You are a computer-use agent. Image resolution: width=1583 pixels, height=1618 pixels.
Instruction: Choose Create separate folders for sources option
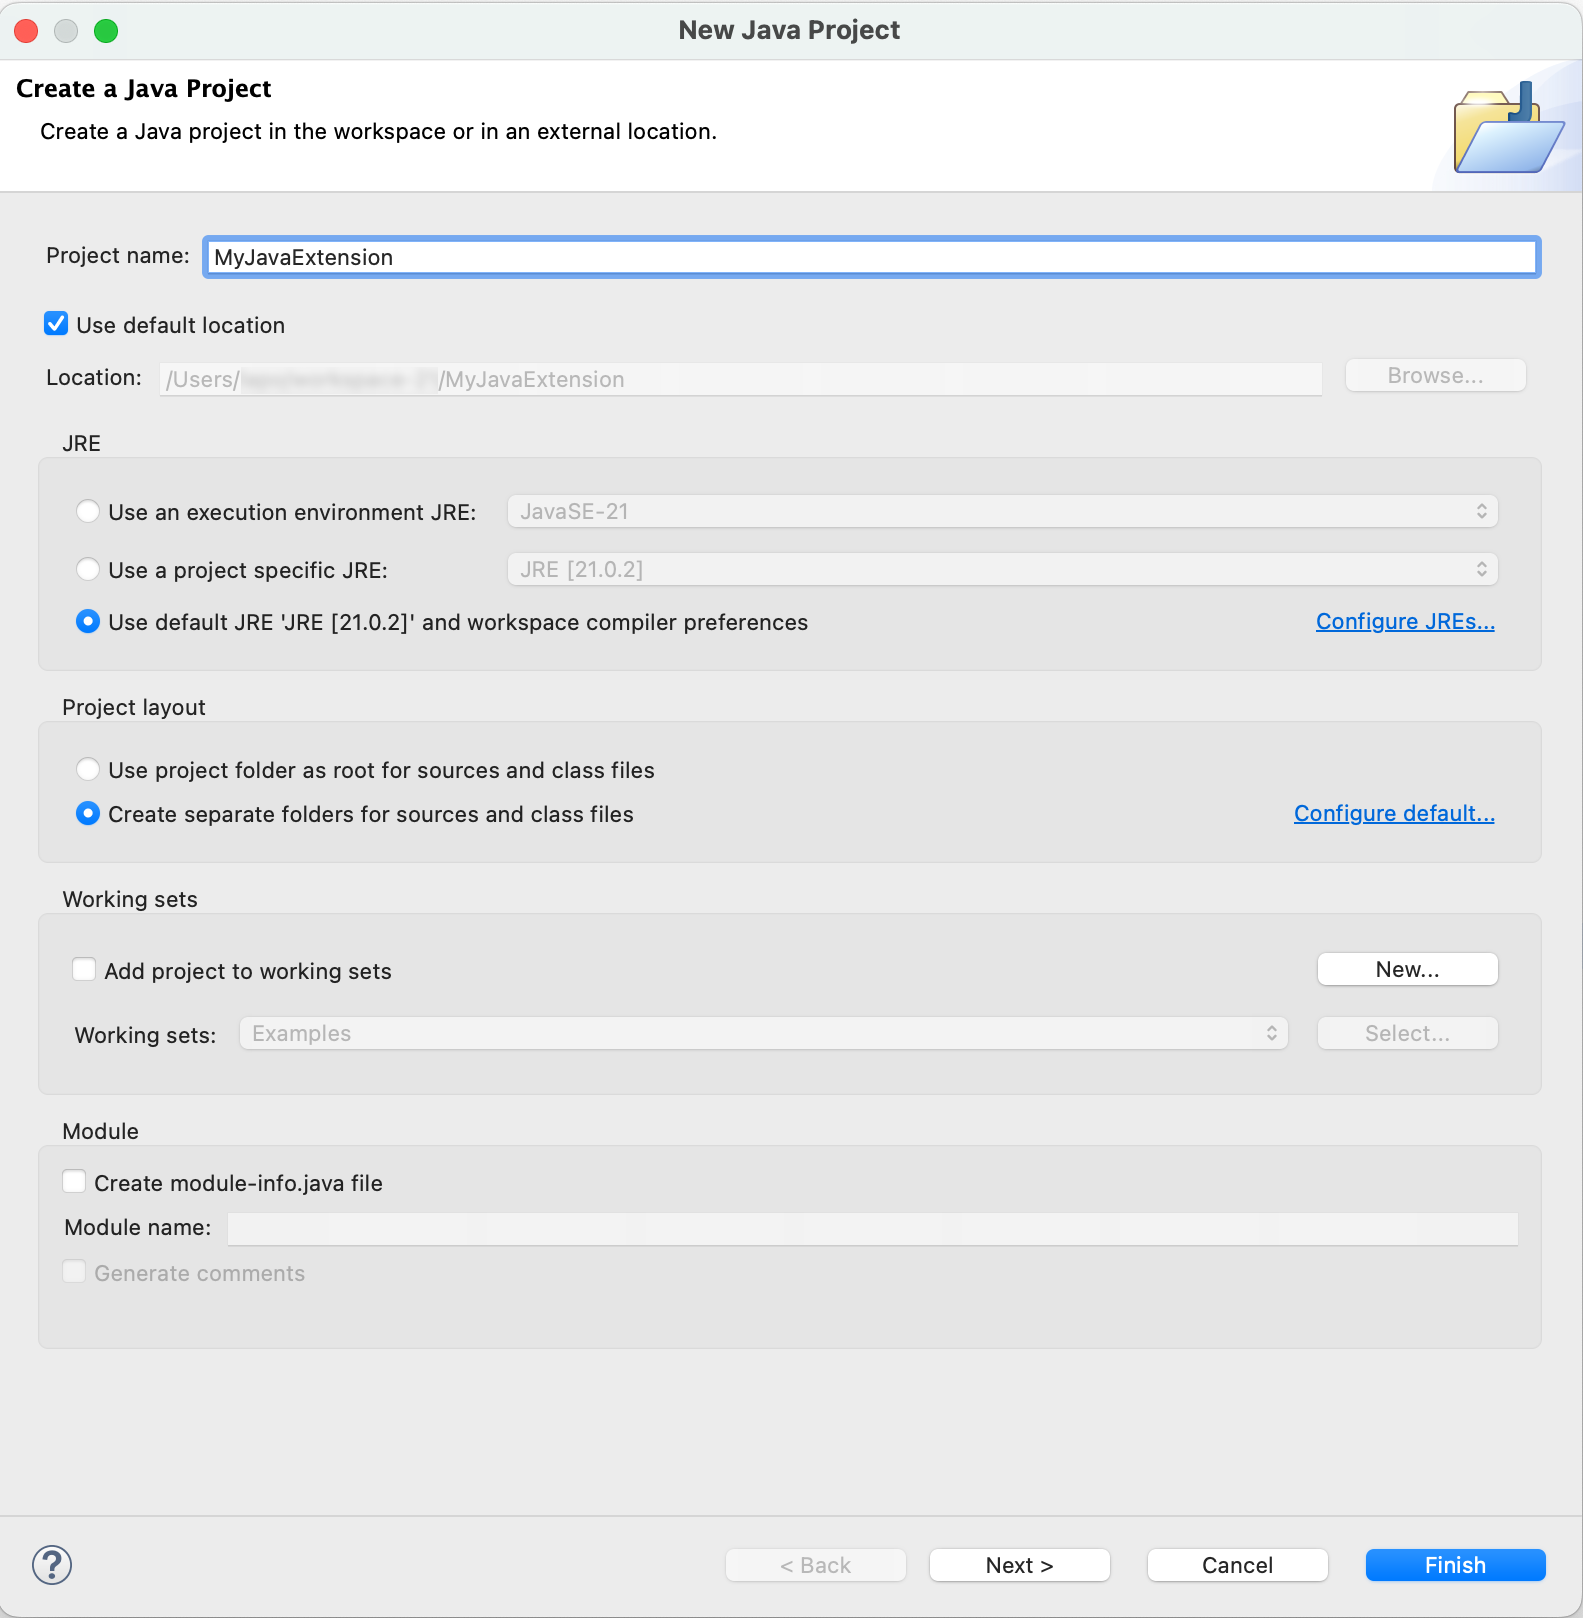(88, 814)
